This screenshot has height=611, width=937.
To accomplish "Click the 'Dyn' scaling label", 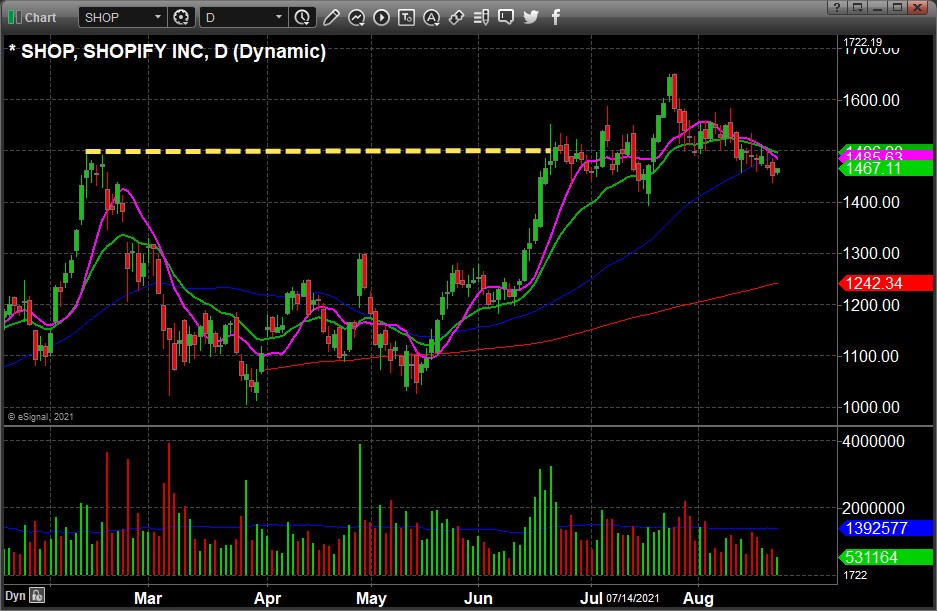I will click(x=15, y=596).
